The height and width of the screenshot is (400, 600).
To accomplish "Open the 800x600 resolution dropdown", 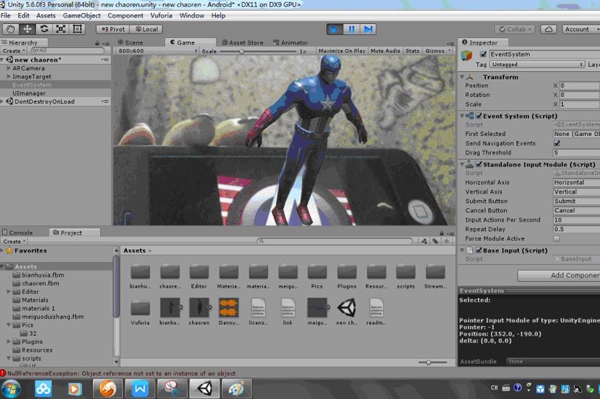I will click(x=157, y=51).
